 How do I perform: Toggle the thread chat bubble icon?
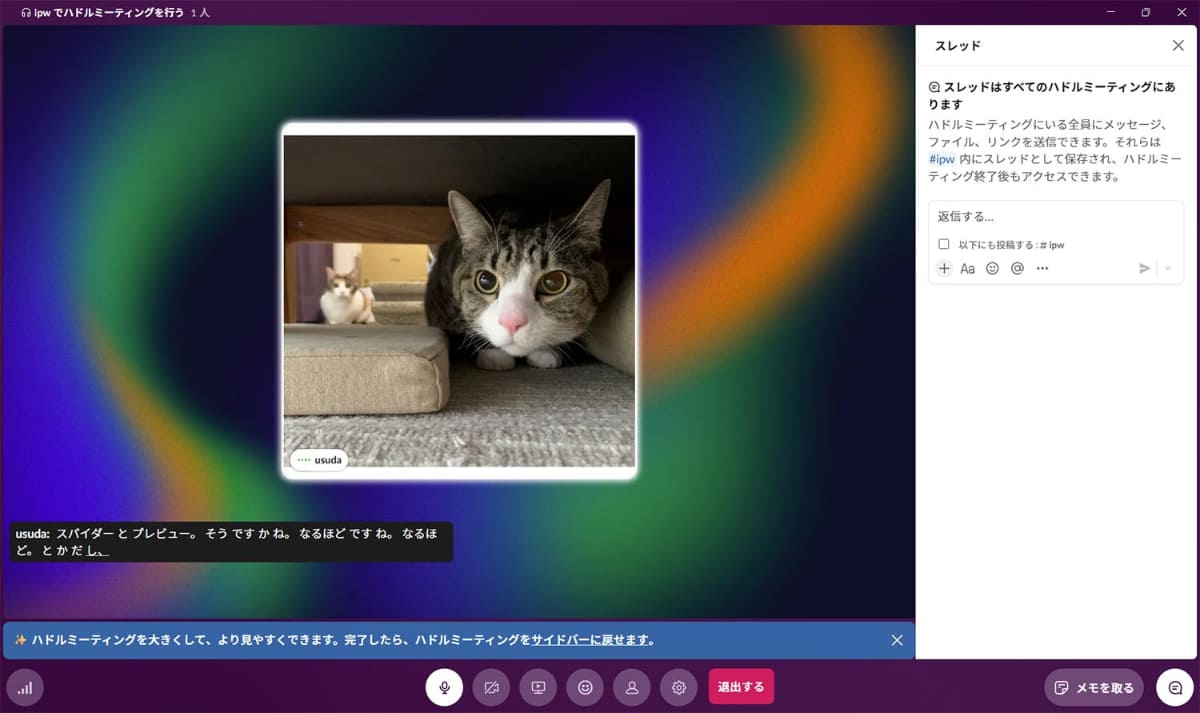[x=1174, y=688]
